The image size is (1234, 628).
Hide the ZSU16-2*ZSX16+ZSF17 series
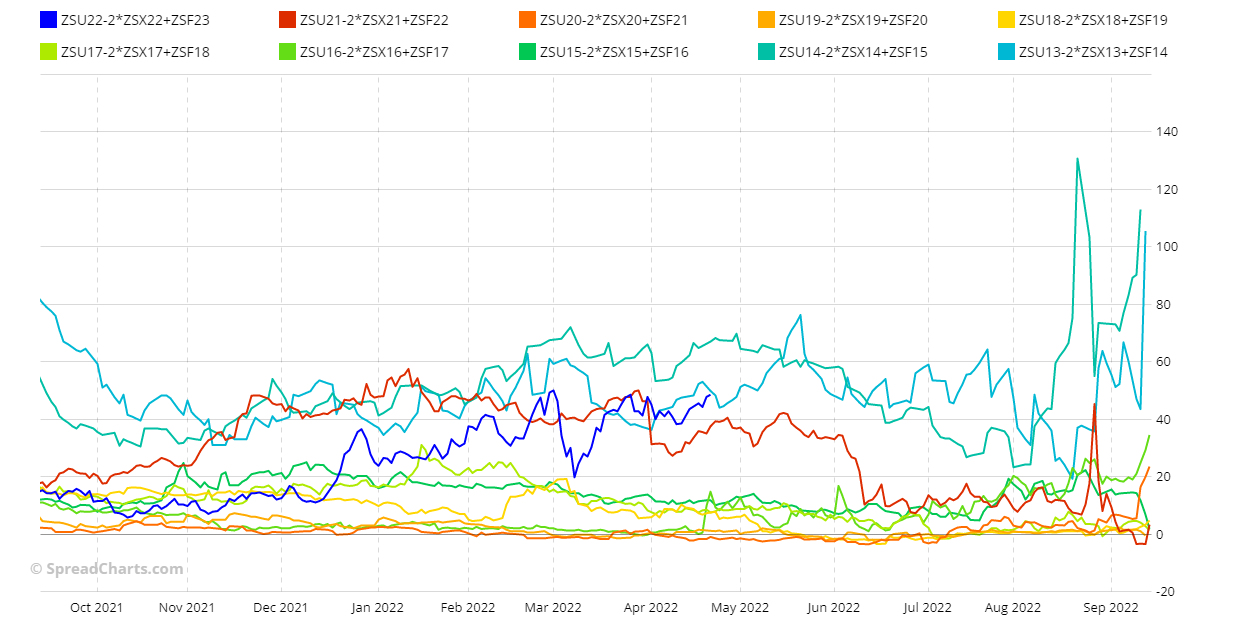pos(373,51)
